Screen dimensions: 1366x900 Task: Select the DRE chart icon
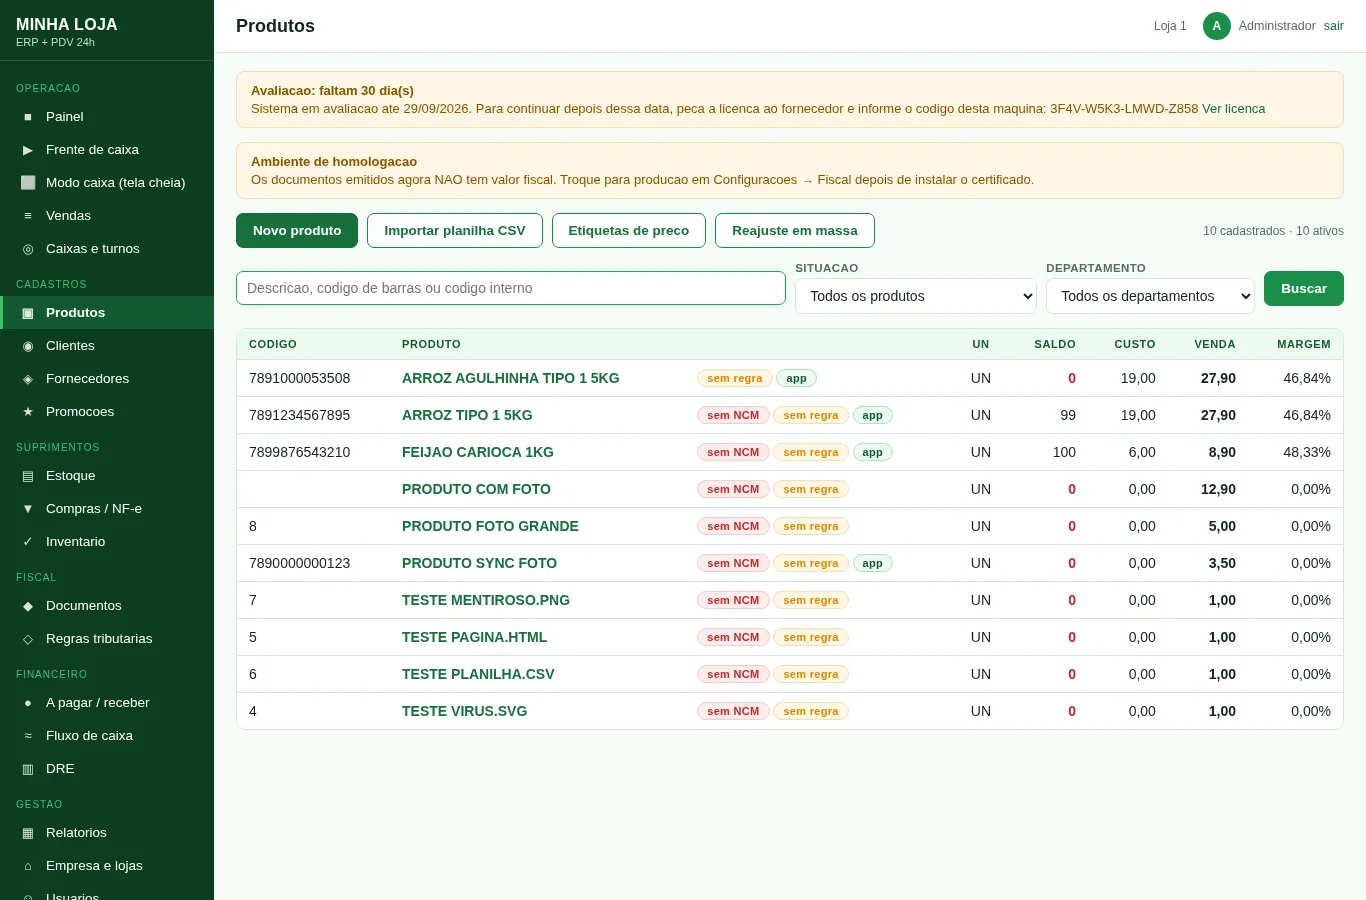pyautogui.click(x=28, y=769)
